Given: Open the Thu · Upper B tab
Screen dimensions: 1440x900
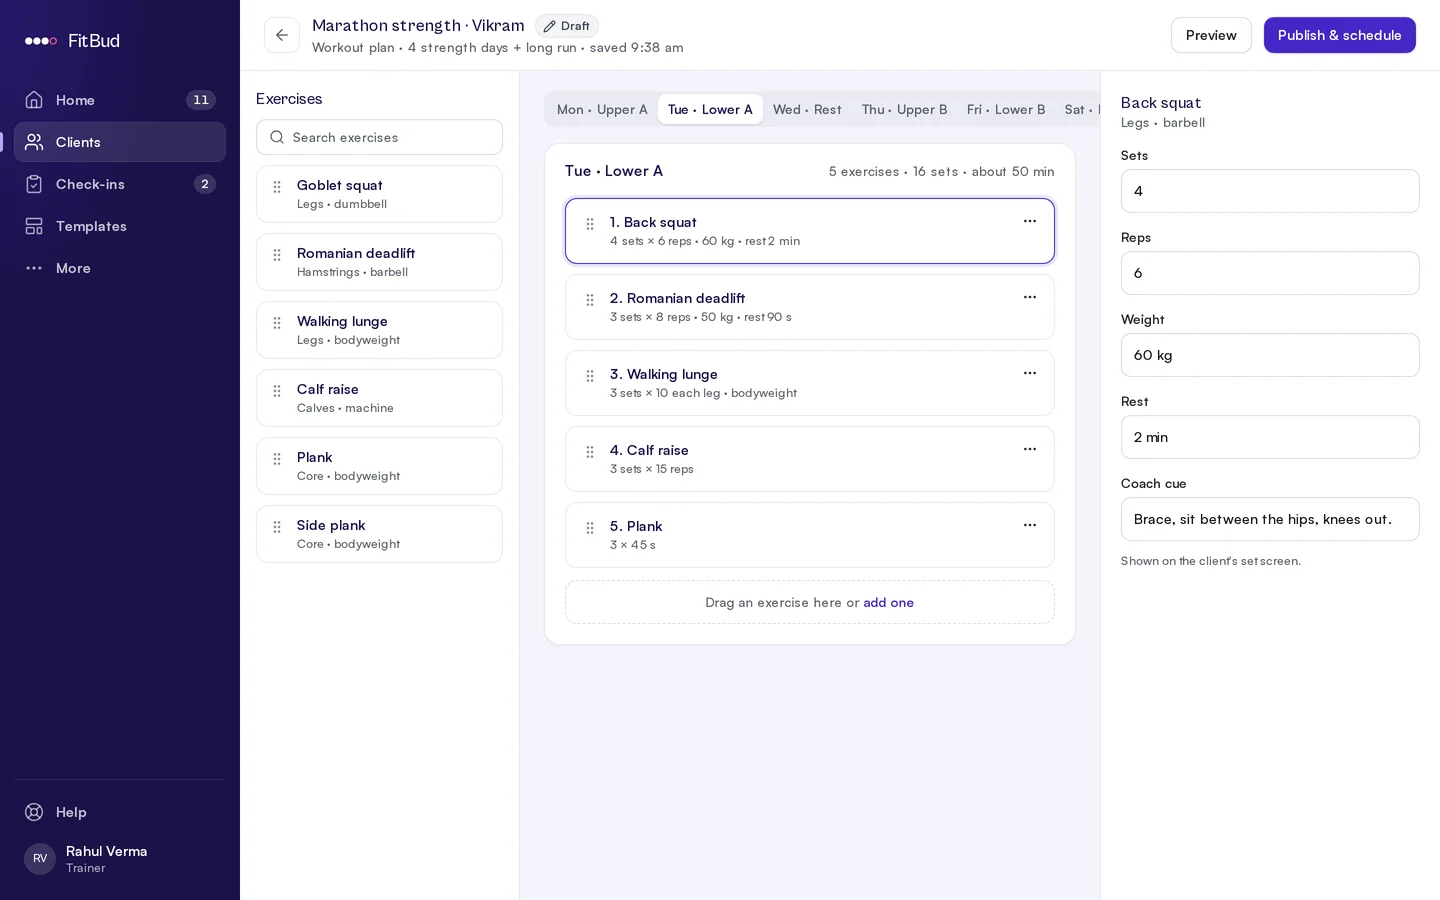Looking at the screenshot, I should tap(904, 110).
